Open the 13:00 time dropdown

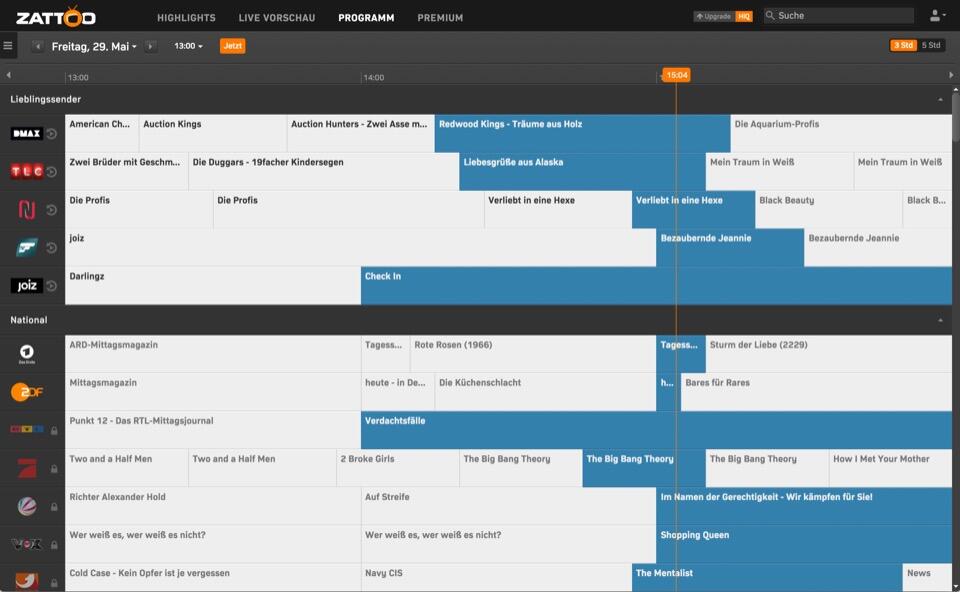pyautogui.click(x=188, y=46)
